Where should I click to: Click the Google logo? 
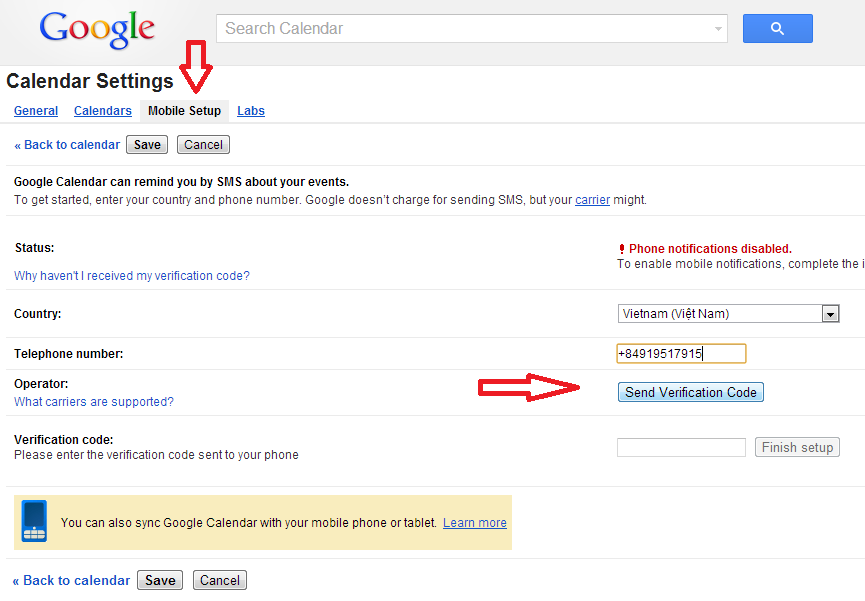[97, 30]
